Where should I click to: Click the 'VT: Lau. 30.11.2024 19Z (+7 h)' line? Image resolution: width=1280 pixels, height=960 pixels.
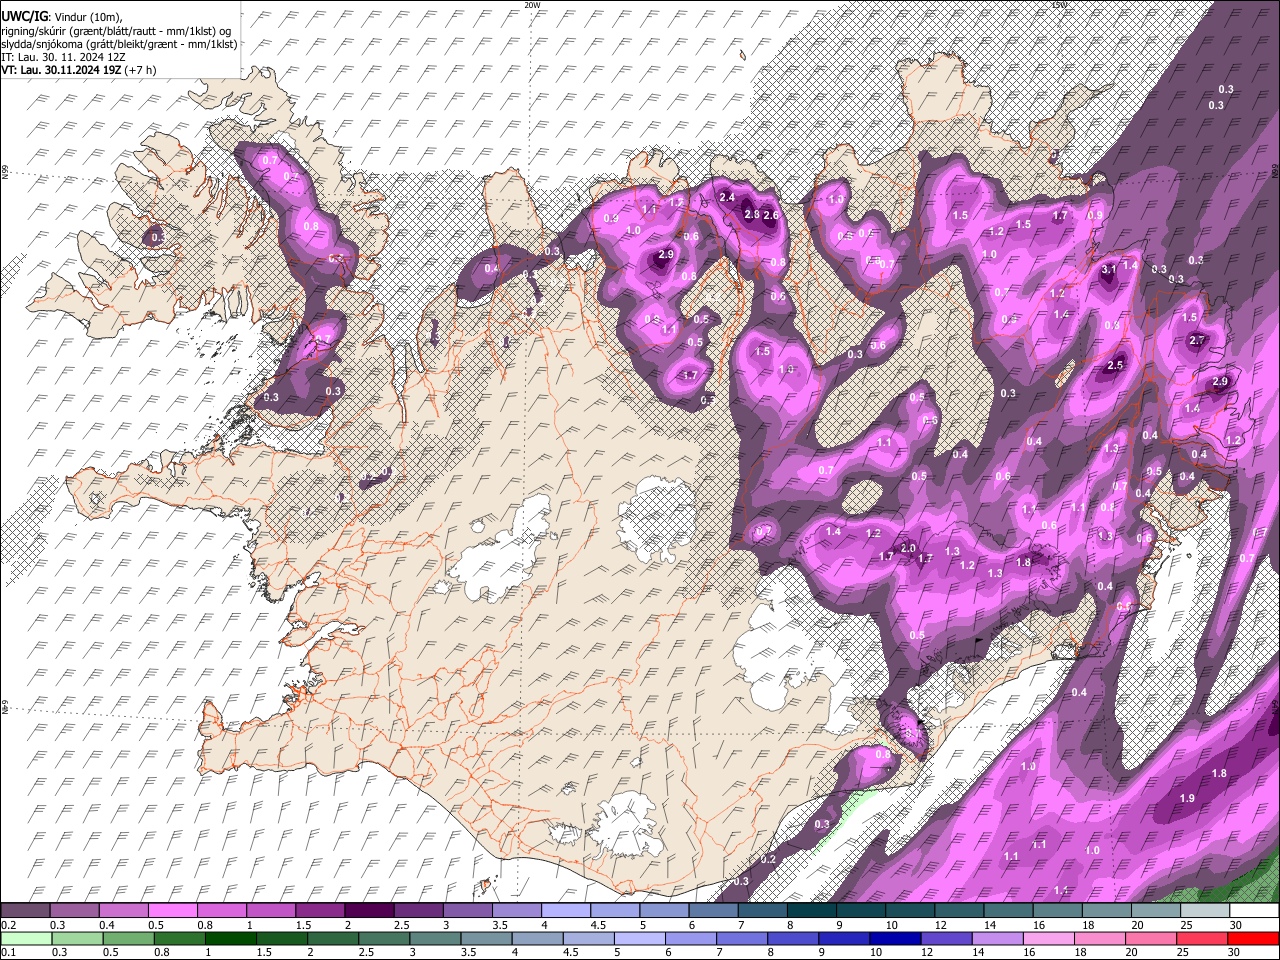79,70
